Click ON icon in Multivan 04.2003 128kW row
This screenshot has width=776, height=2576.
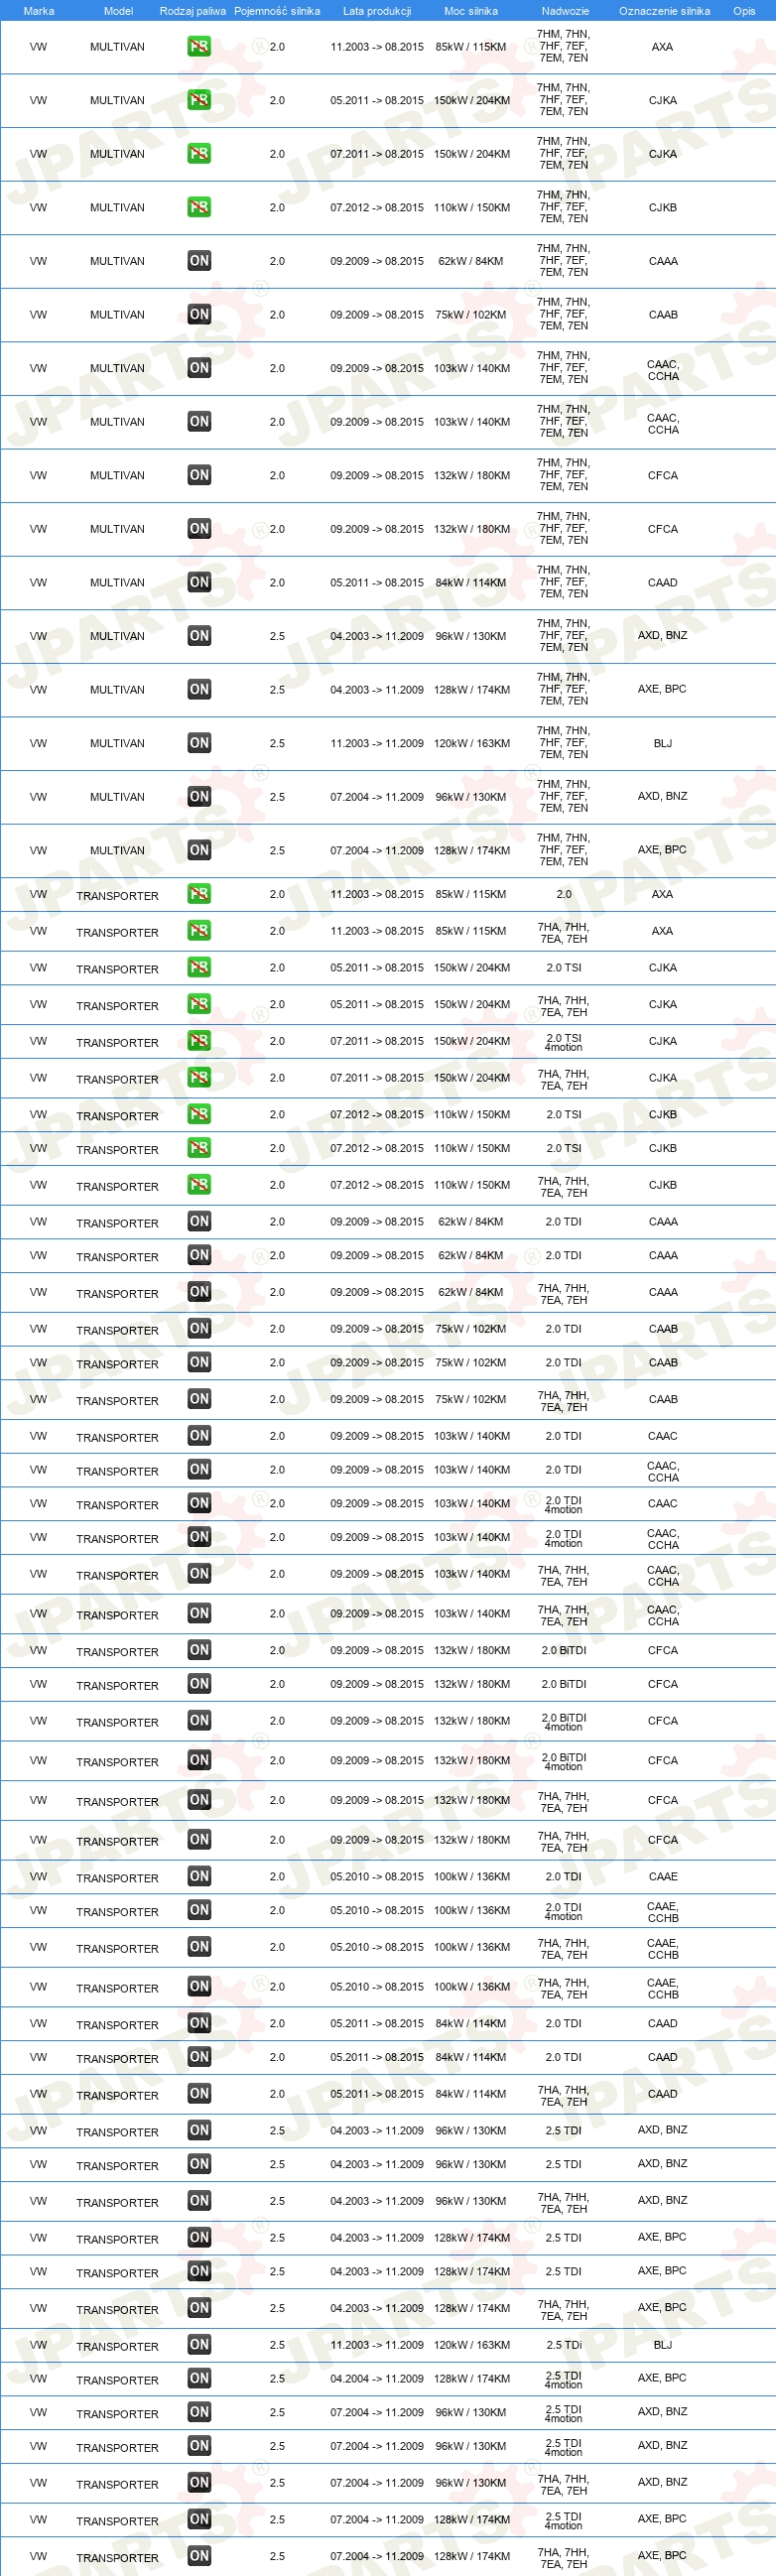(199, 689)
